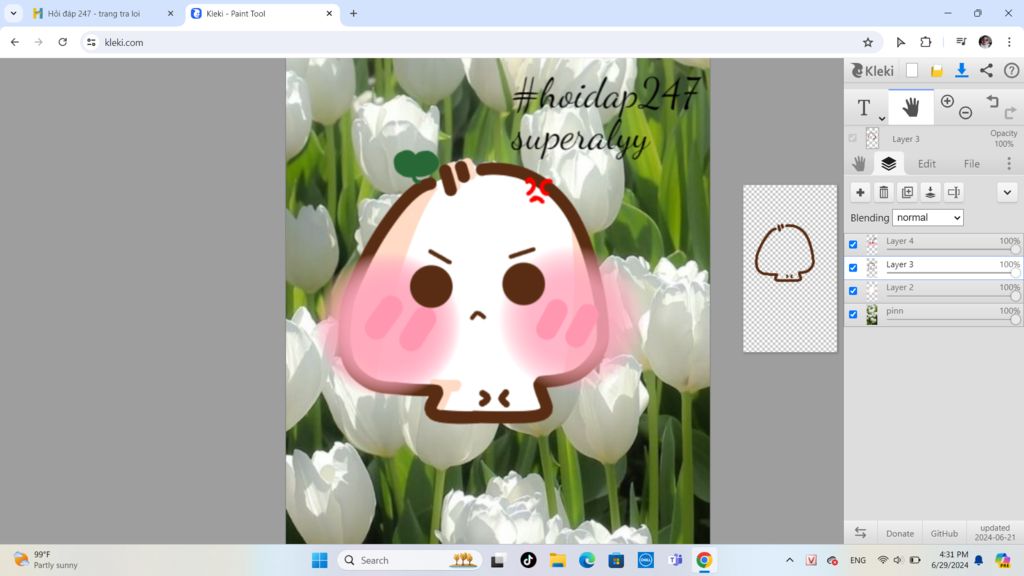
Task: Open the GitHub link
Action: (x=944, y=534)
